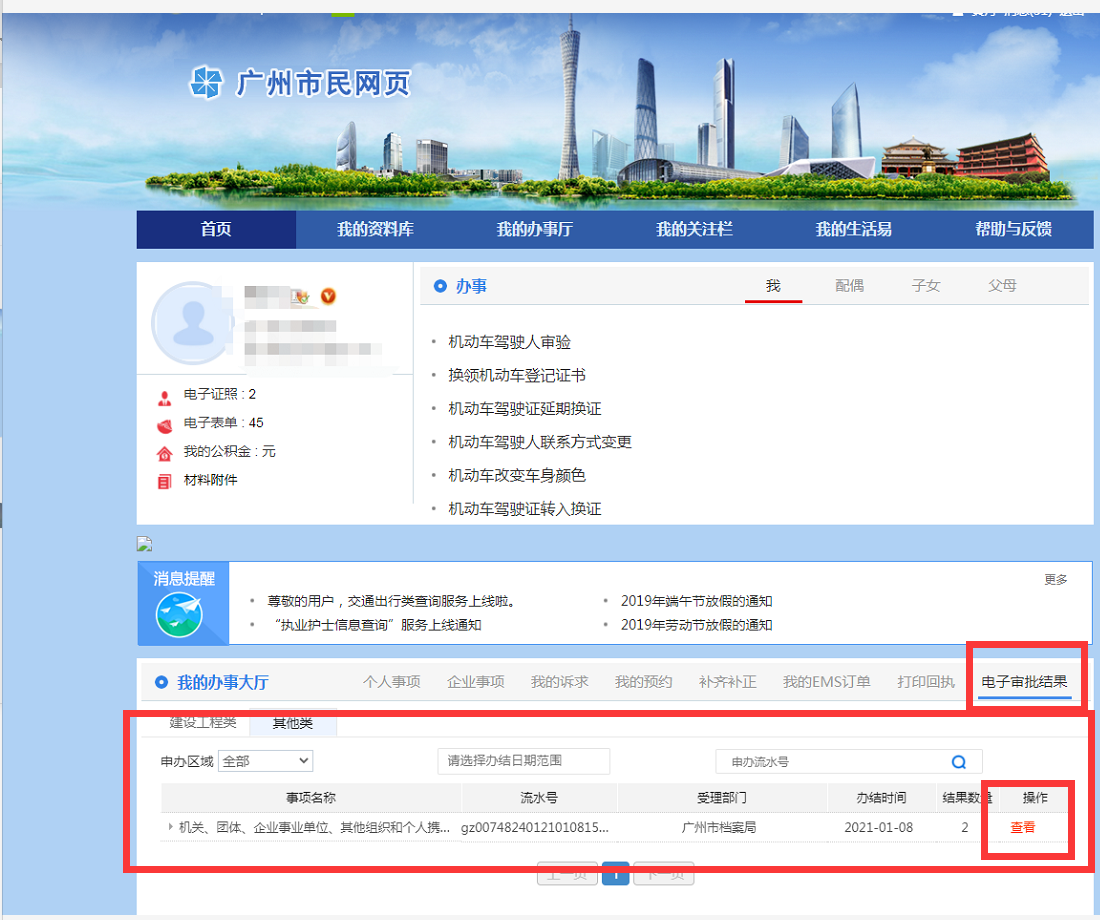Click the 电子证照 red person icon
Viewport: 1100px width, 920px height.
pyautogui.click(x=164, y=396)
